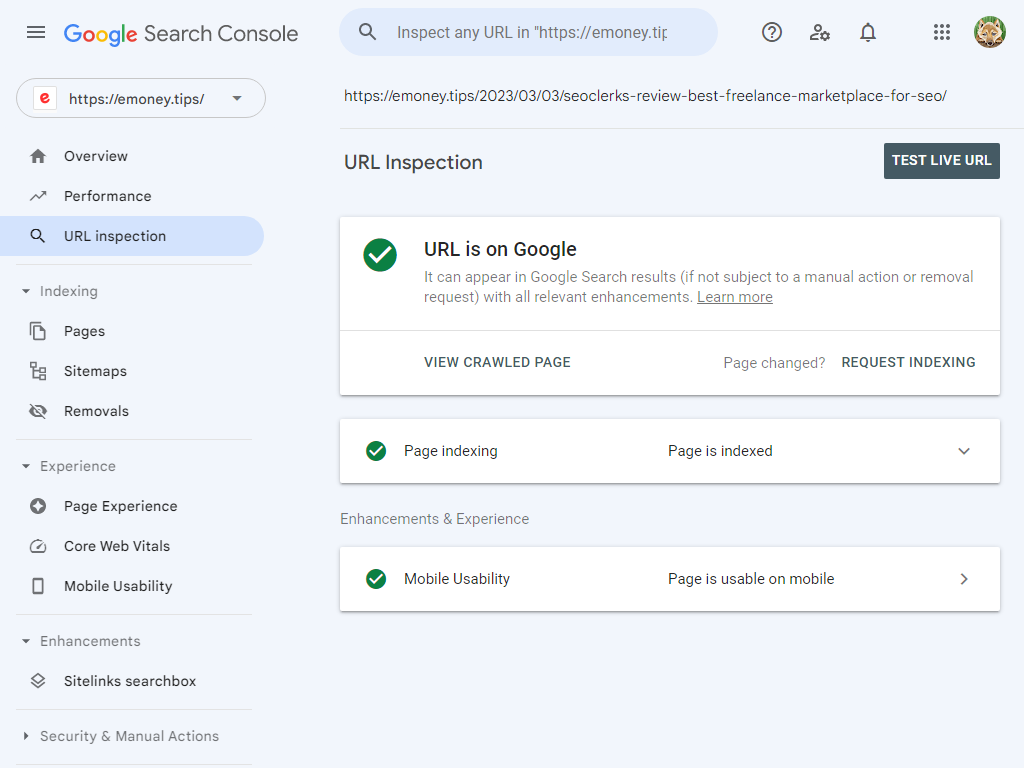Open the Core Web Vitals report
This screenshot has width=1024, height=768.
(x=116, y=546)
